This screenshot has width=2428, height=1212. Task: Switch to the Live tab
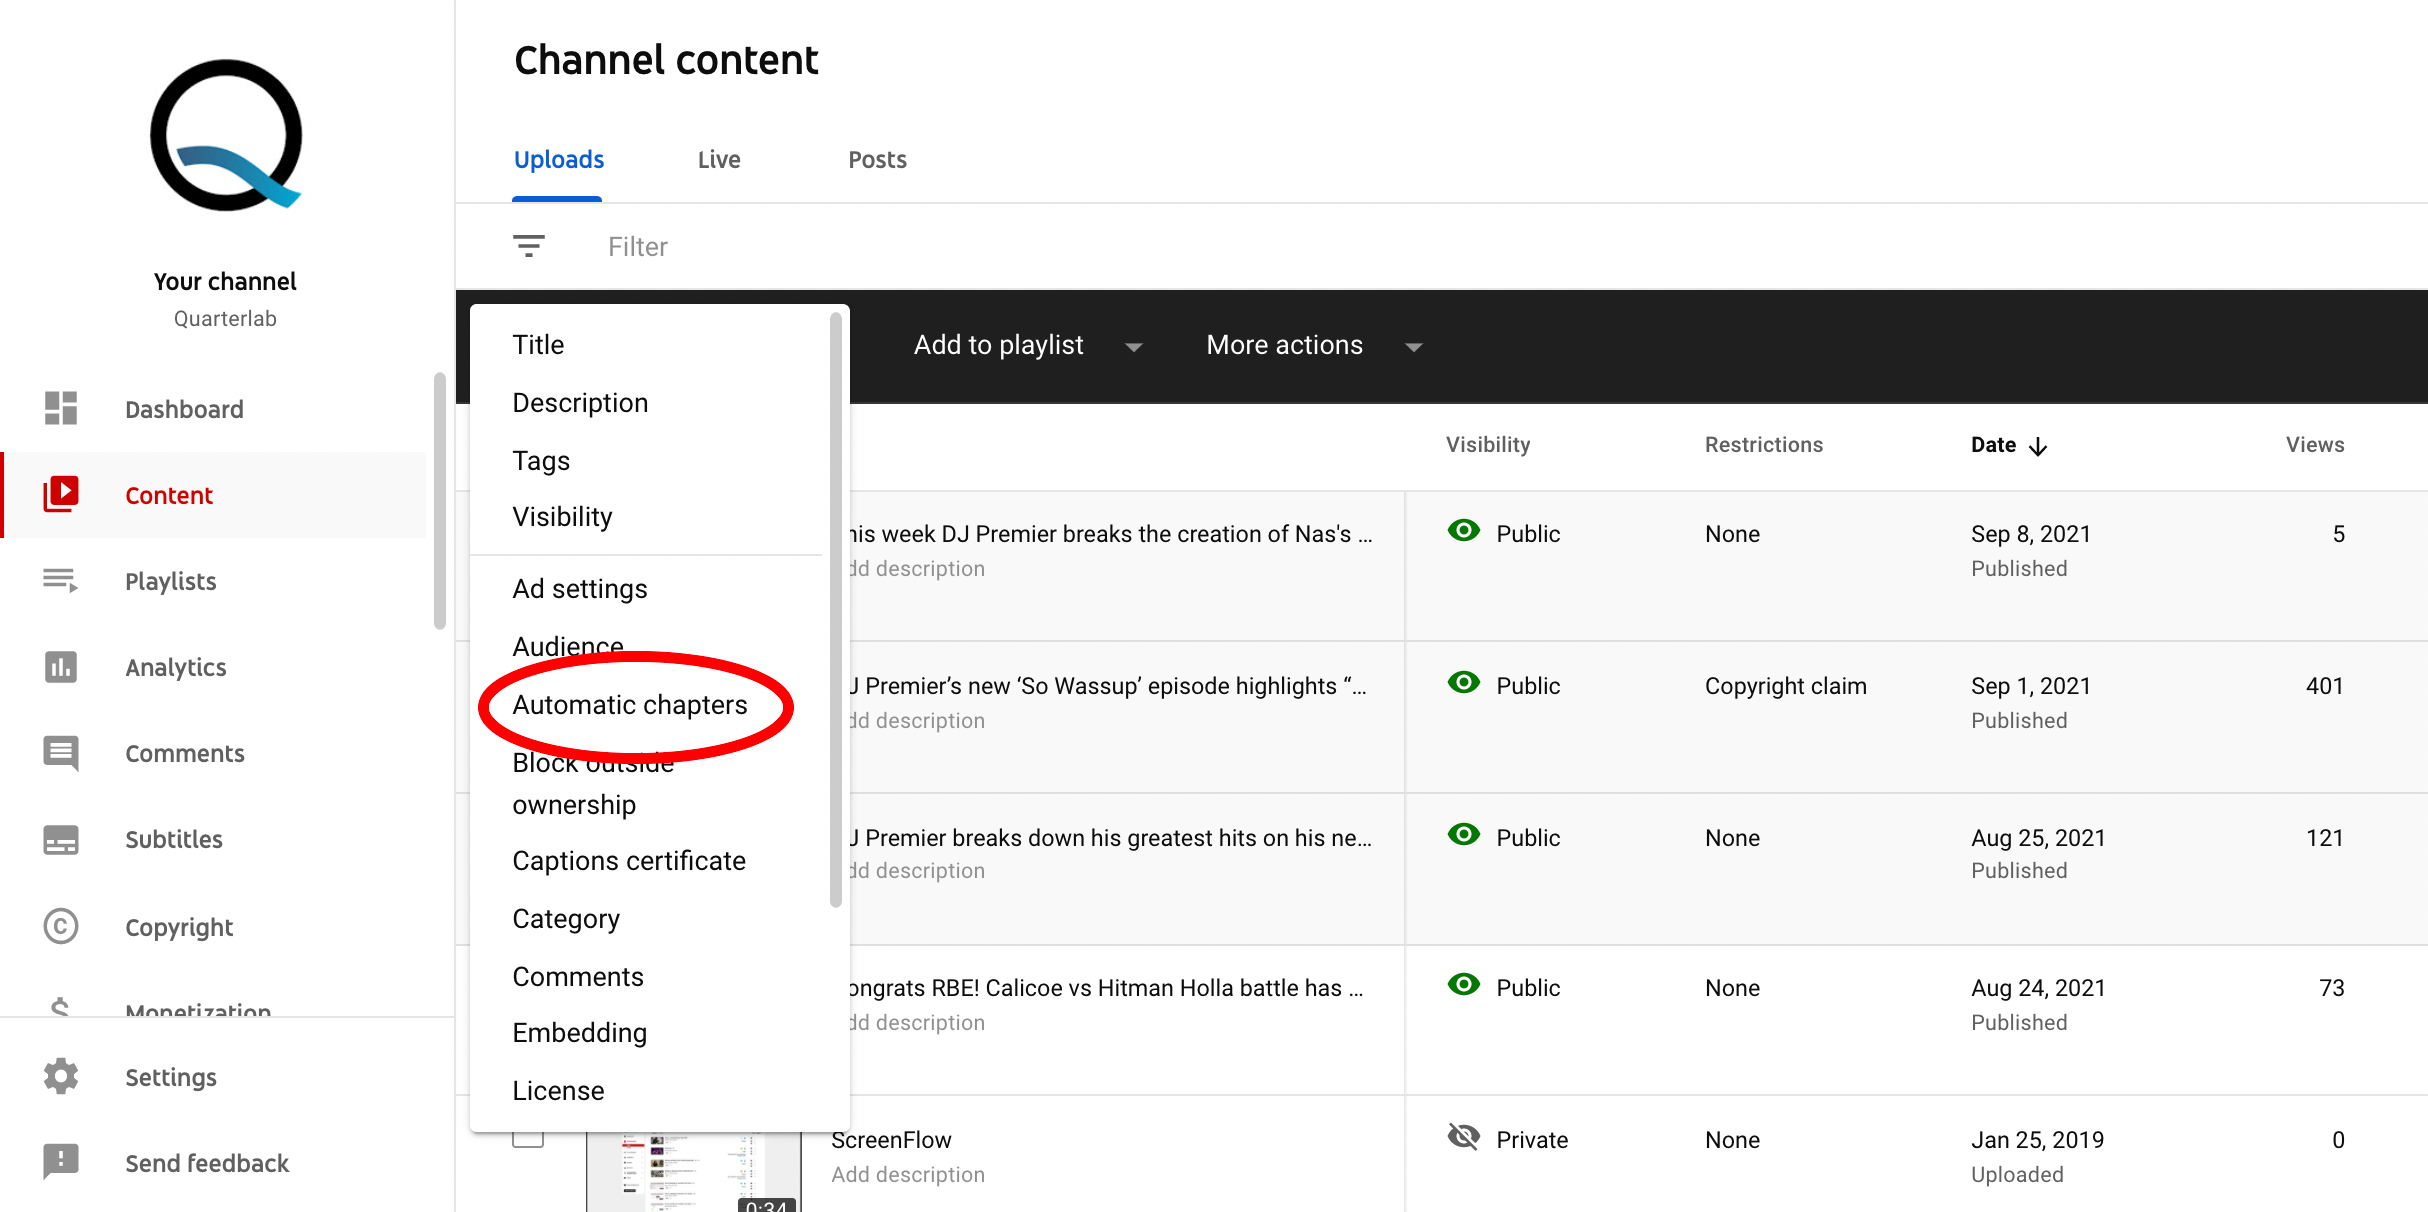point(718,159)
